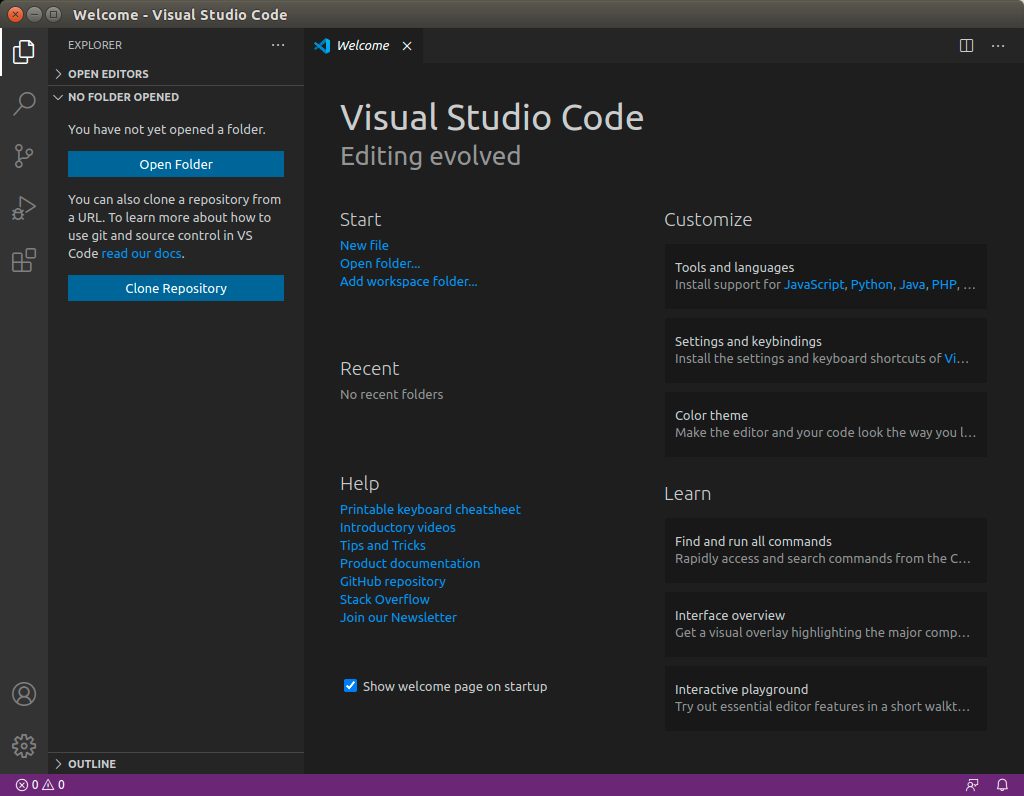1024x796 pixels.
Task: Install JavaScript language support link
Action: pyautogui.click(x=814, y=285)
